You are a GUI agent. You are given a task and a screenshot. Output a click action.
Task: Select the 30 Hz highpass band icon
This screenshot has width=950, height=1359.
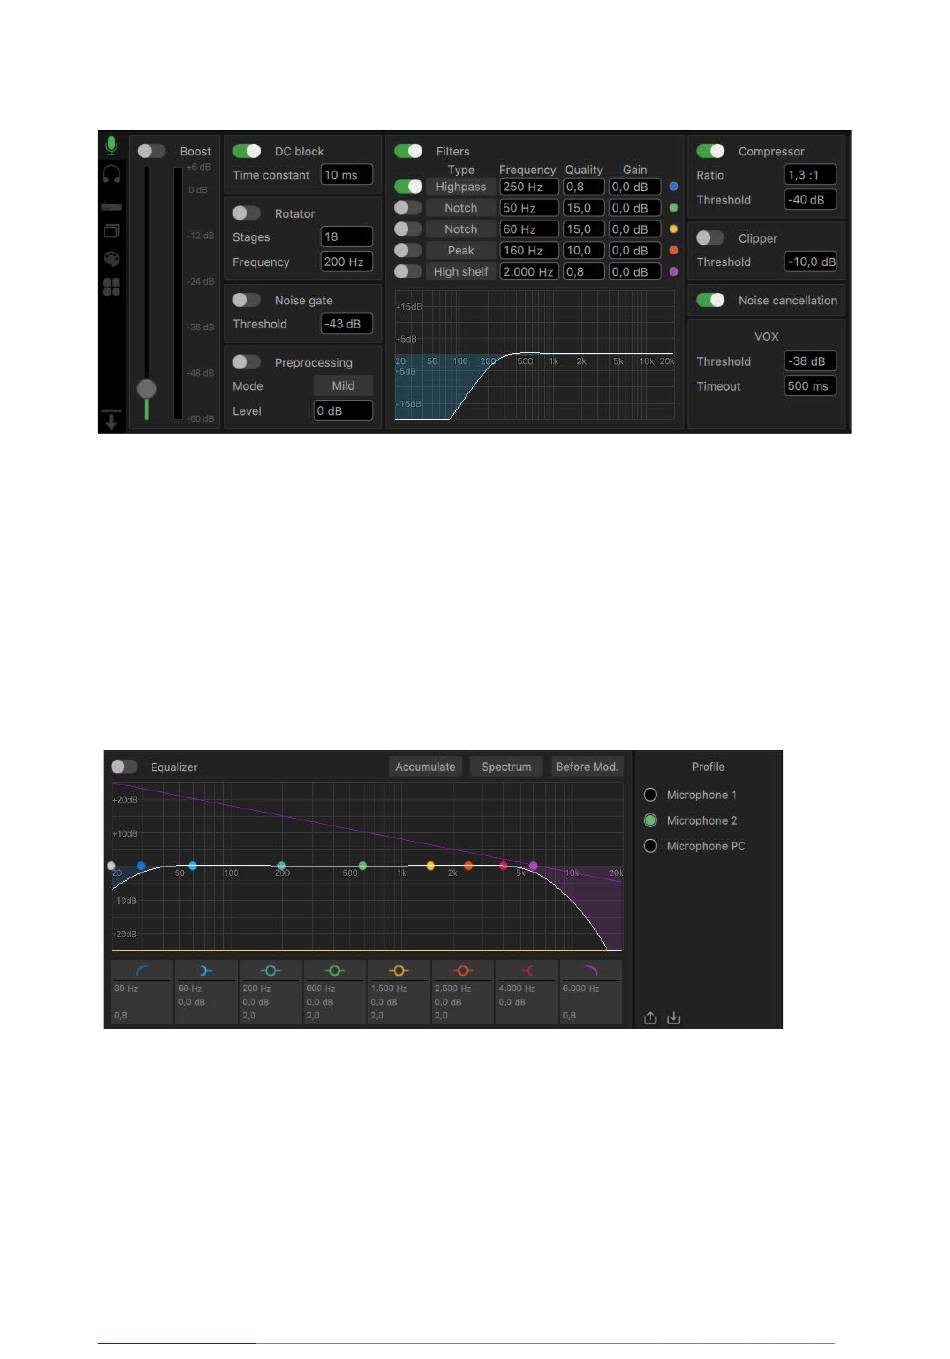tap(141, 970)
